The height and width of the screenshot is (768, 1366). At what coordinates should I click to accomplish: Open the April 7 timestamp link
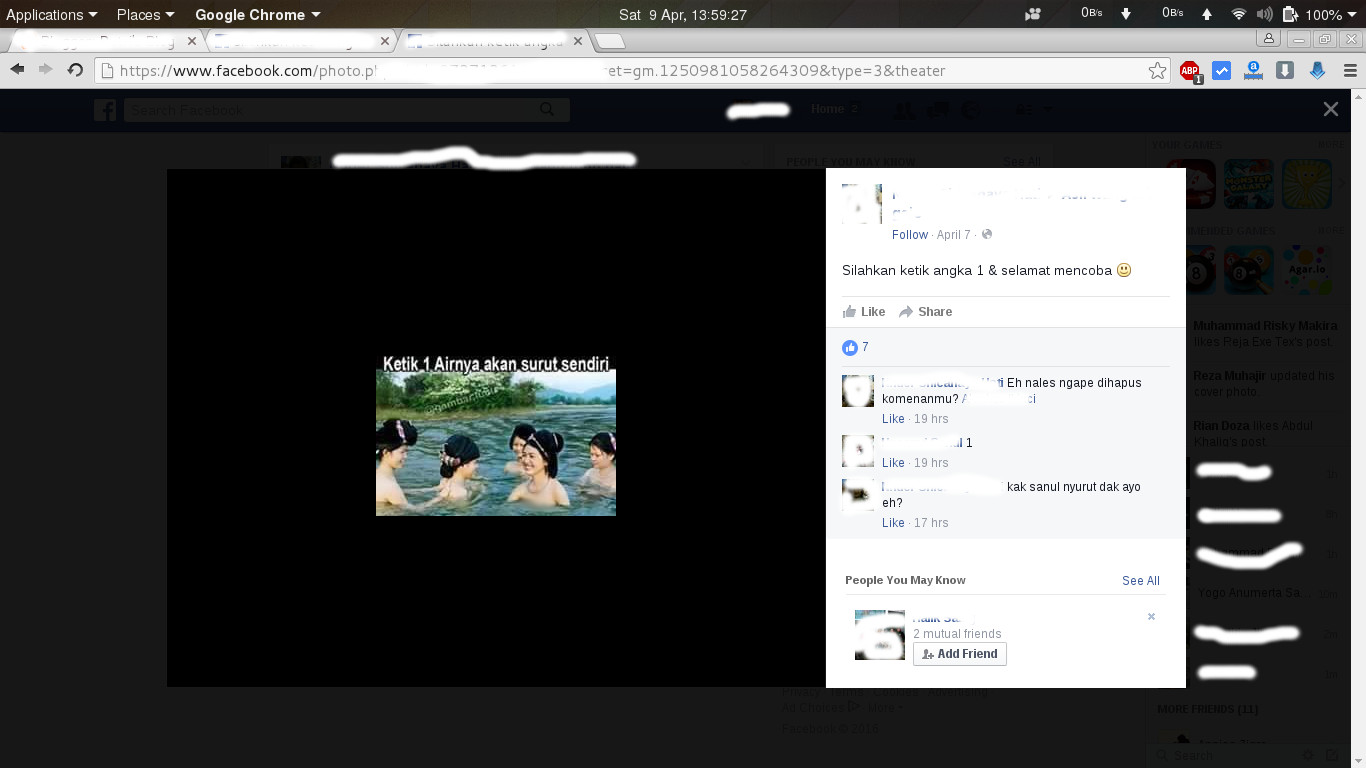(x=954, y=234)
